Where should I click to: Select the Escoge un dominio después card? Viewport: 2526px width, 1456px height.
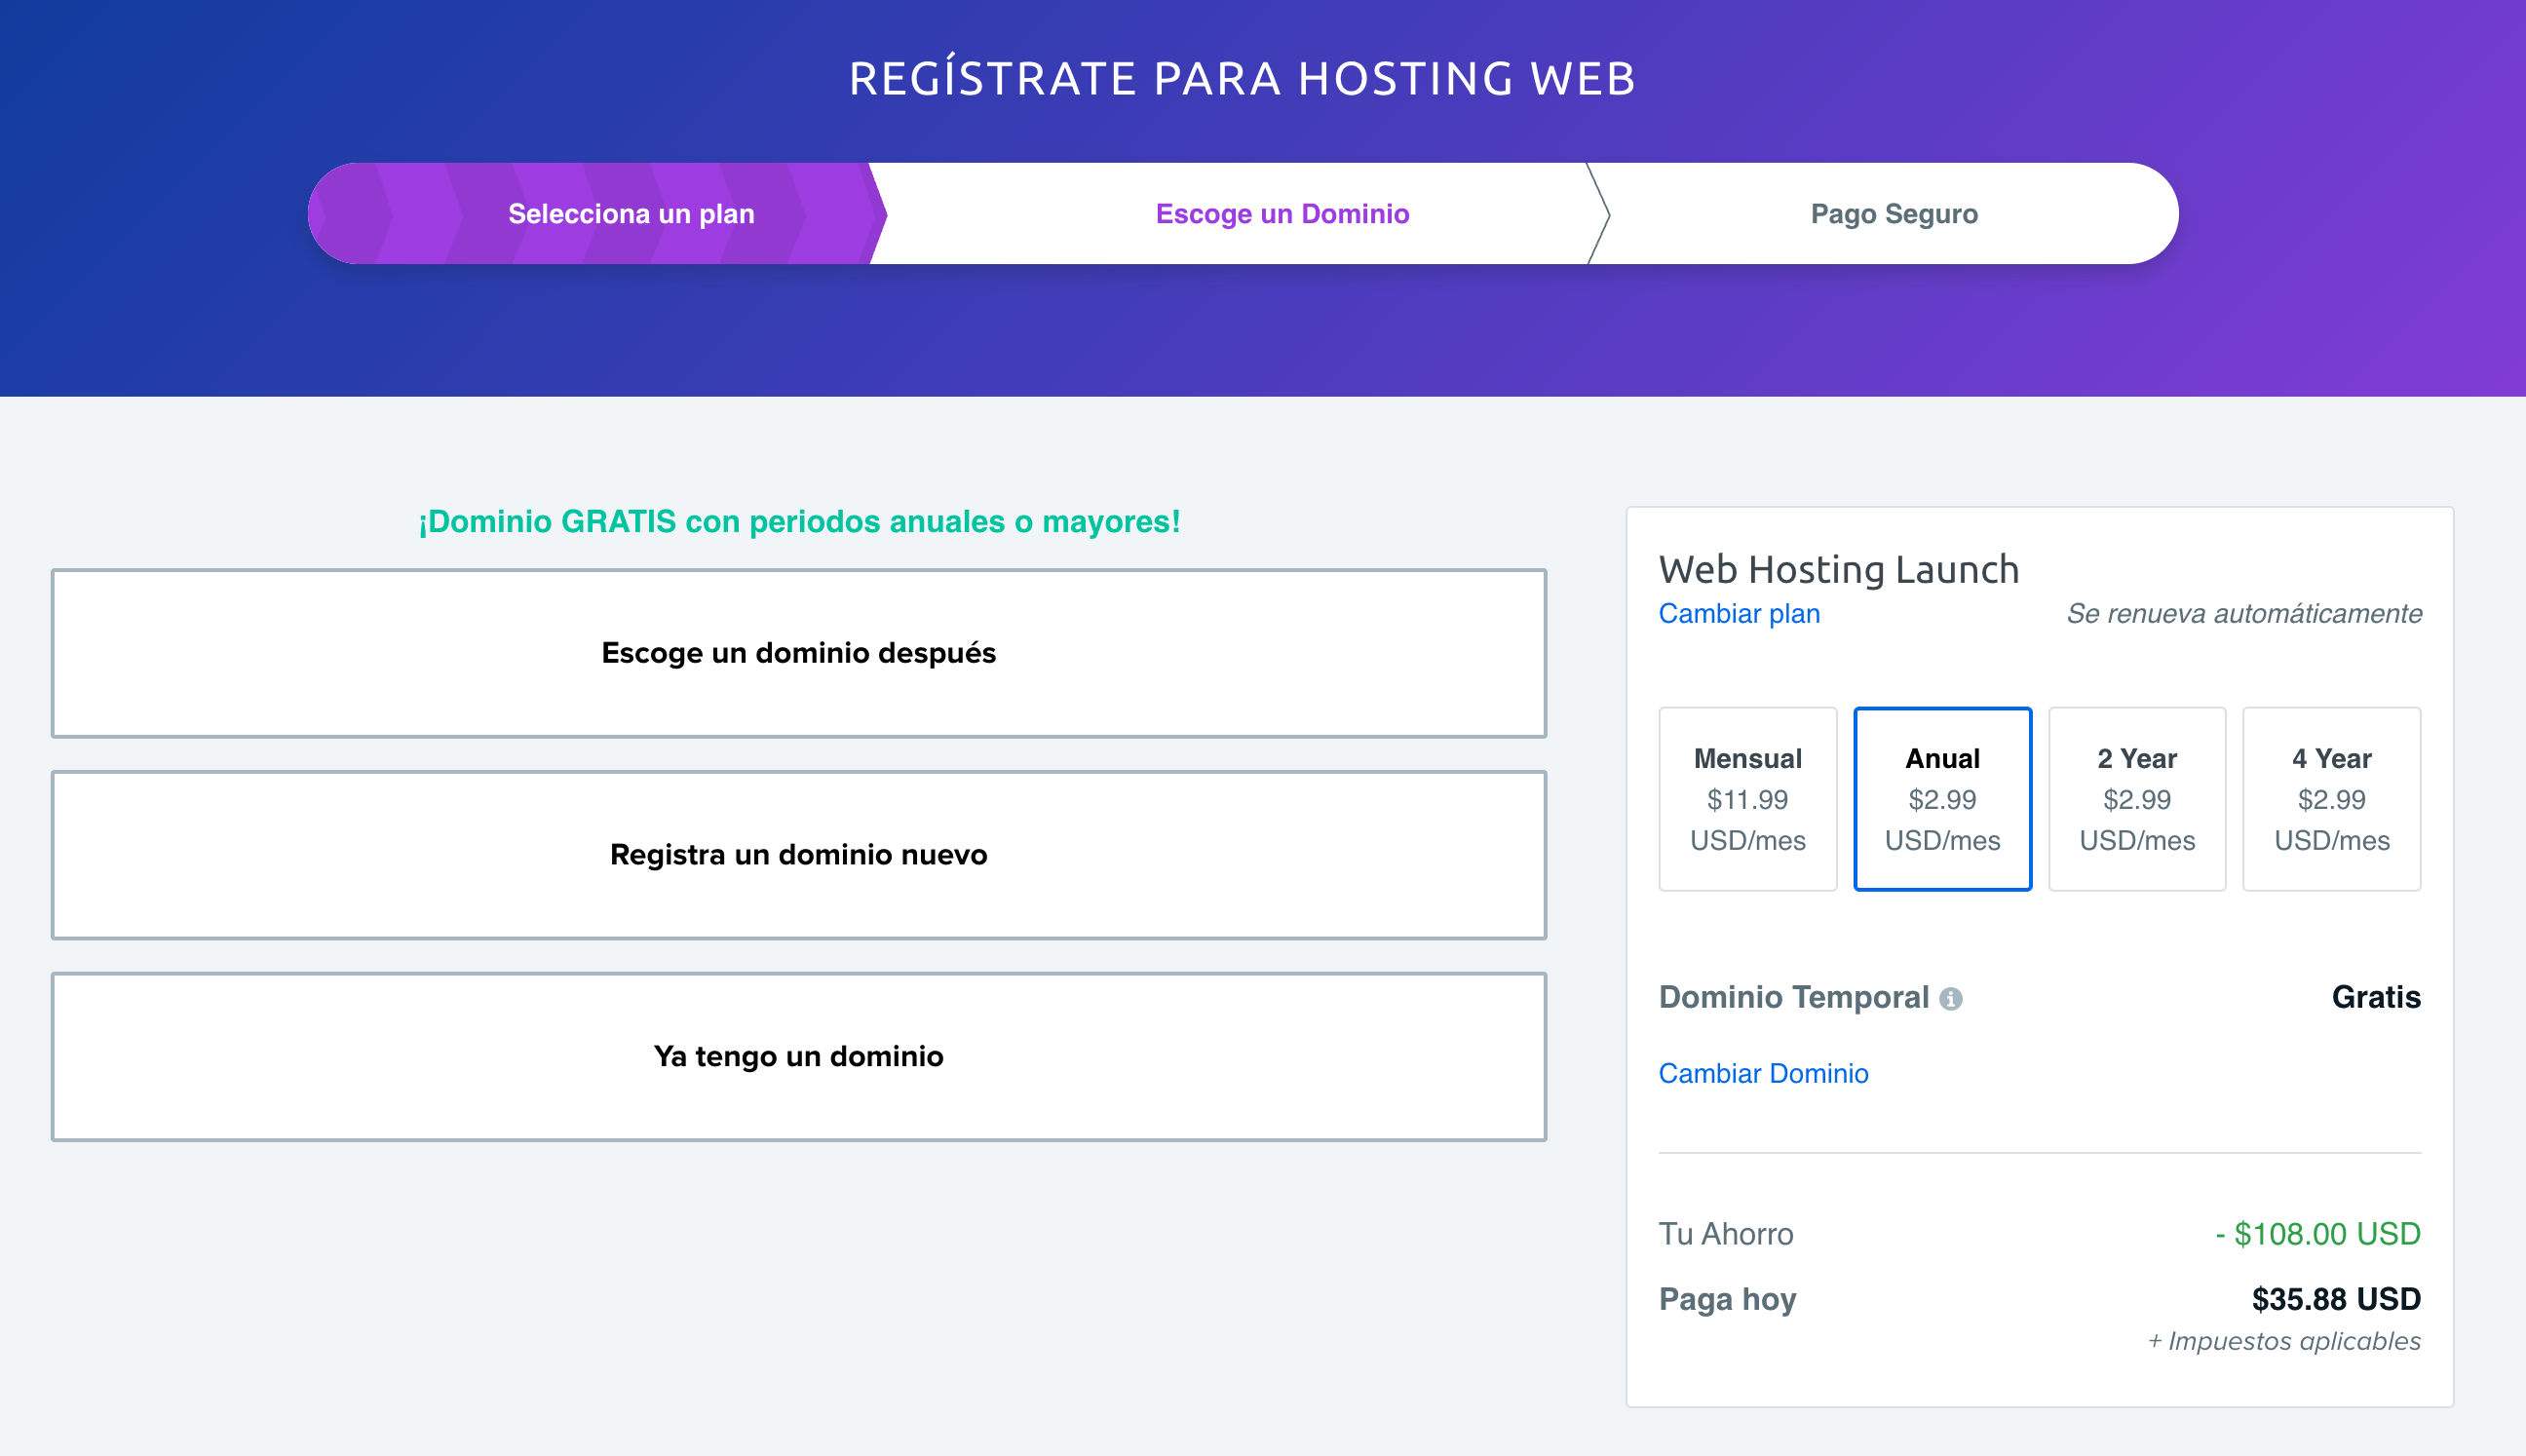[798, 652]
